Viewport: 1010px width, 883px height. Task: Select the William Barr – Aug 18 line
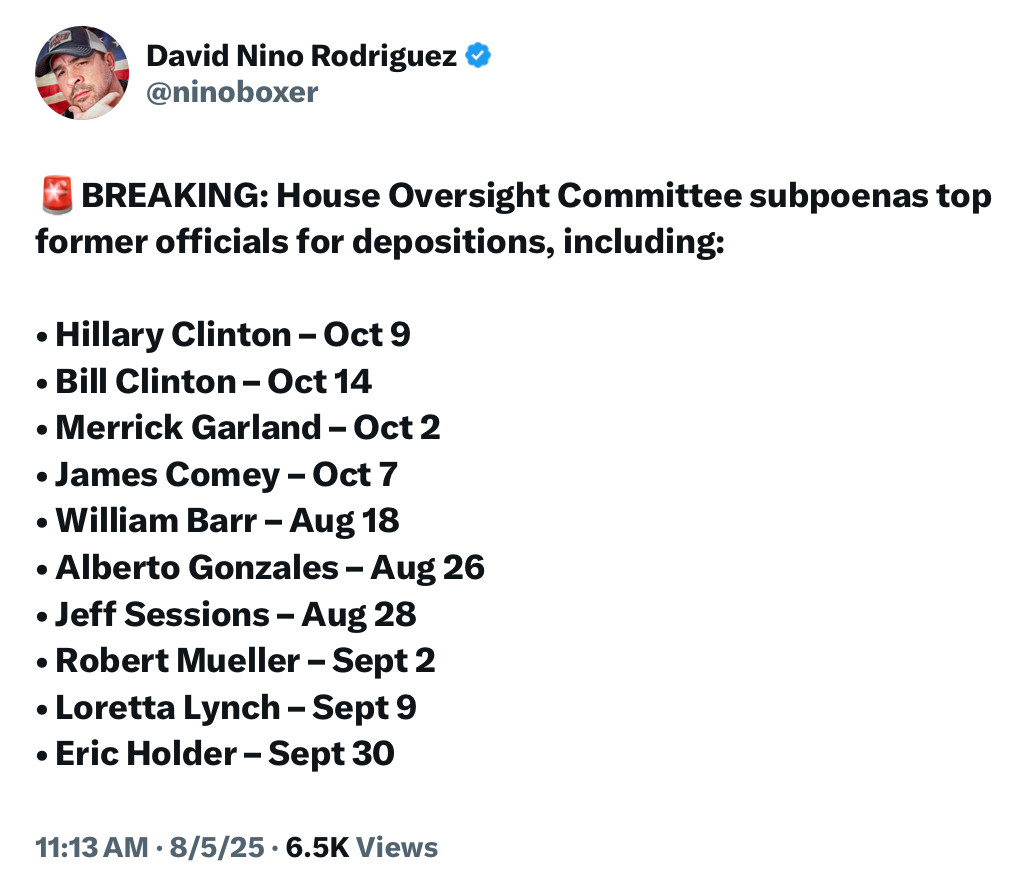pos(227,520)
